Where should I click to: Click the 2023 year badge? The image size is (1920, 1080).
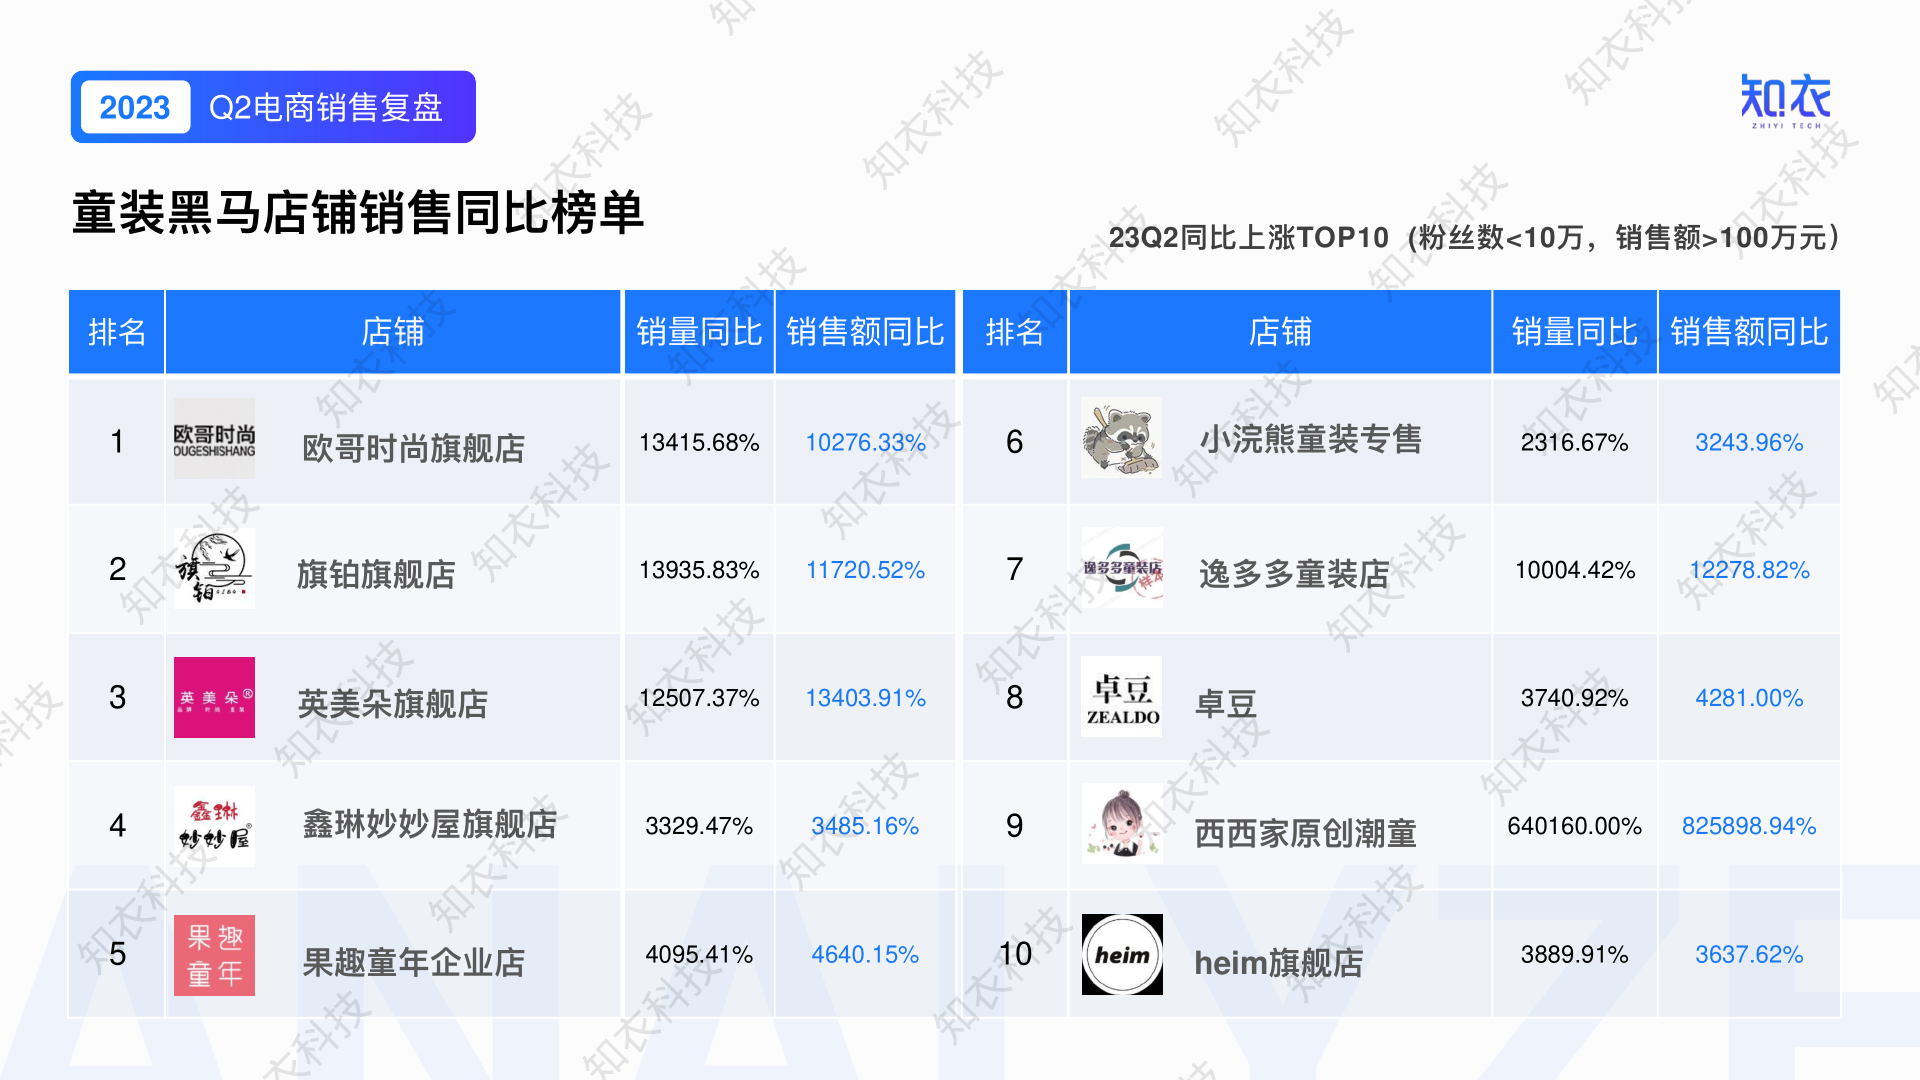135,107
